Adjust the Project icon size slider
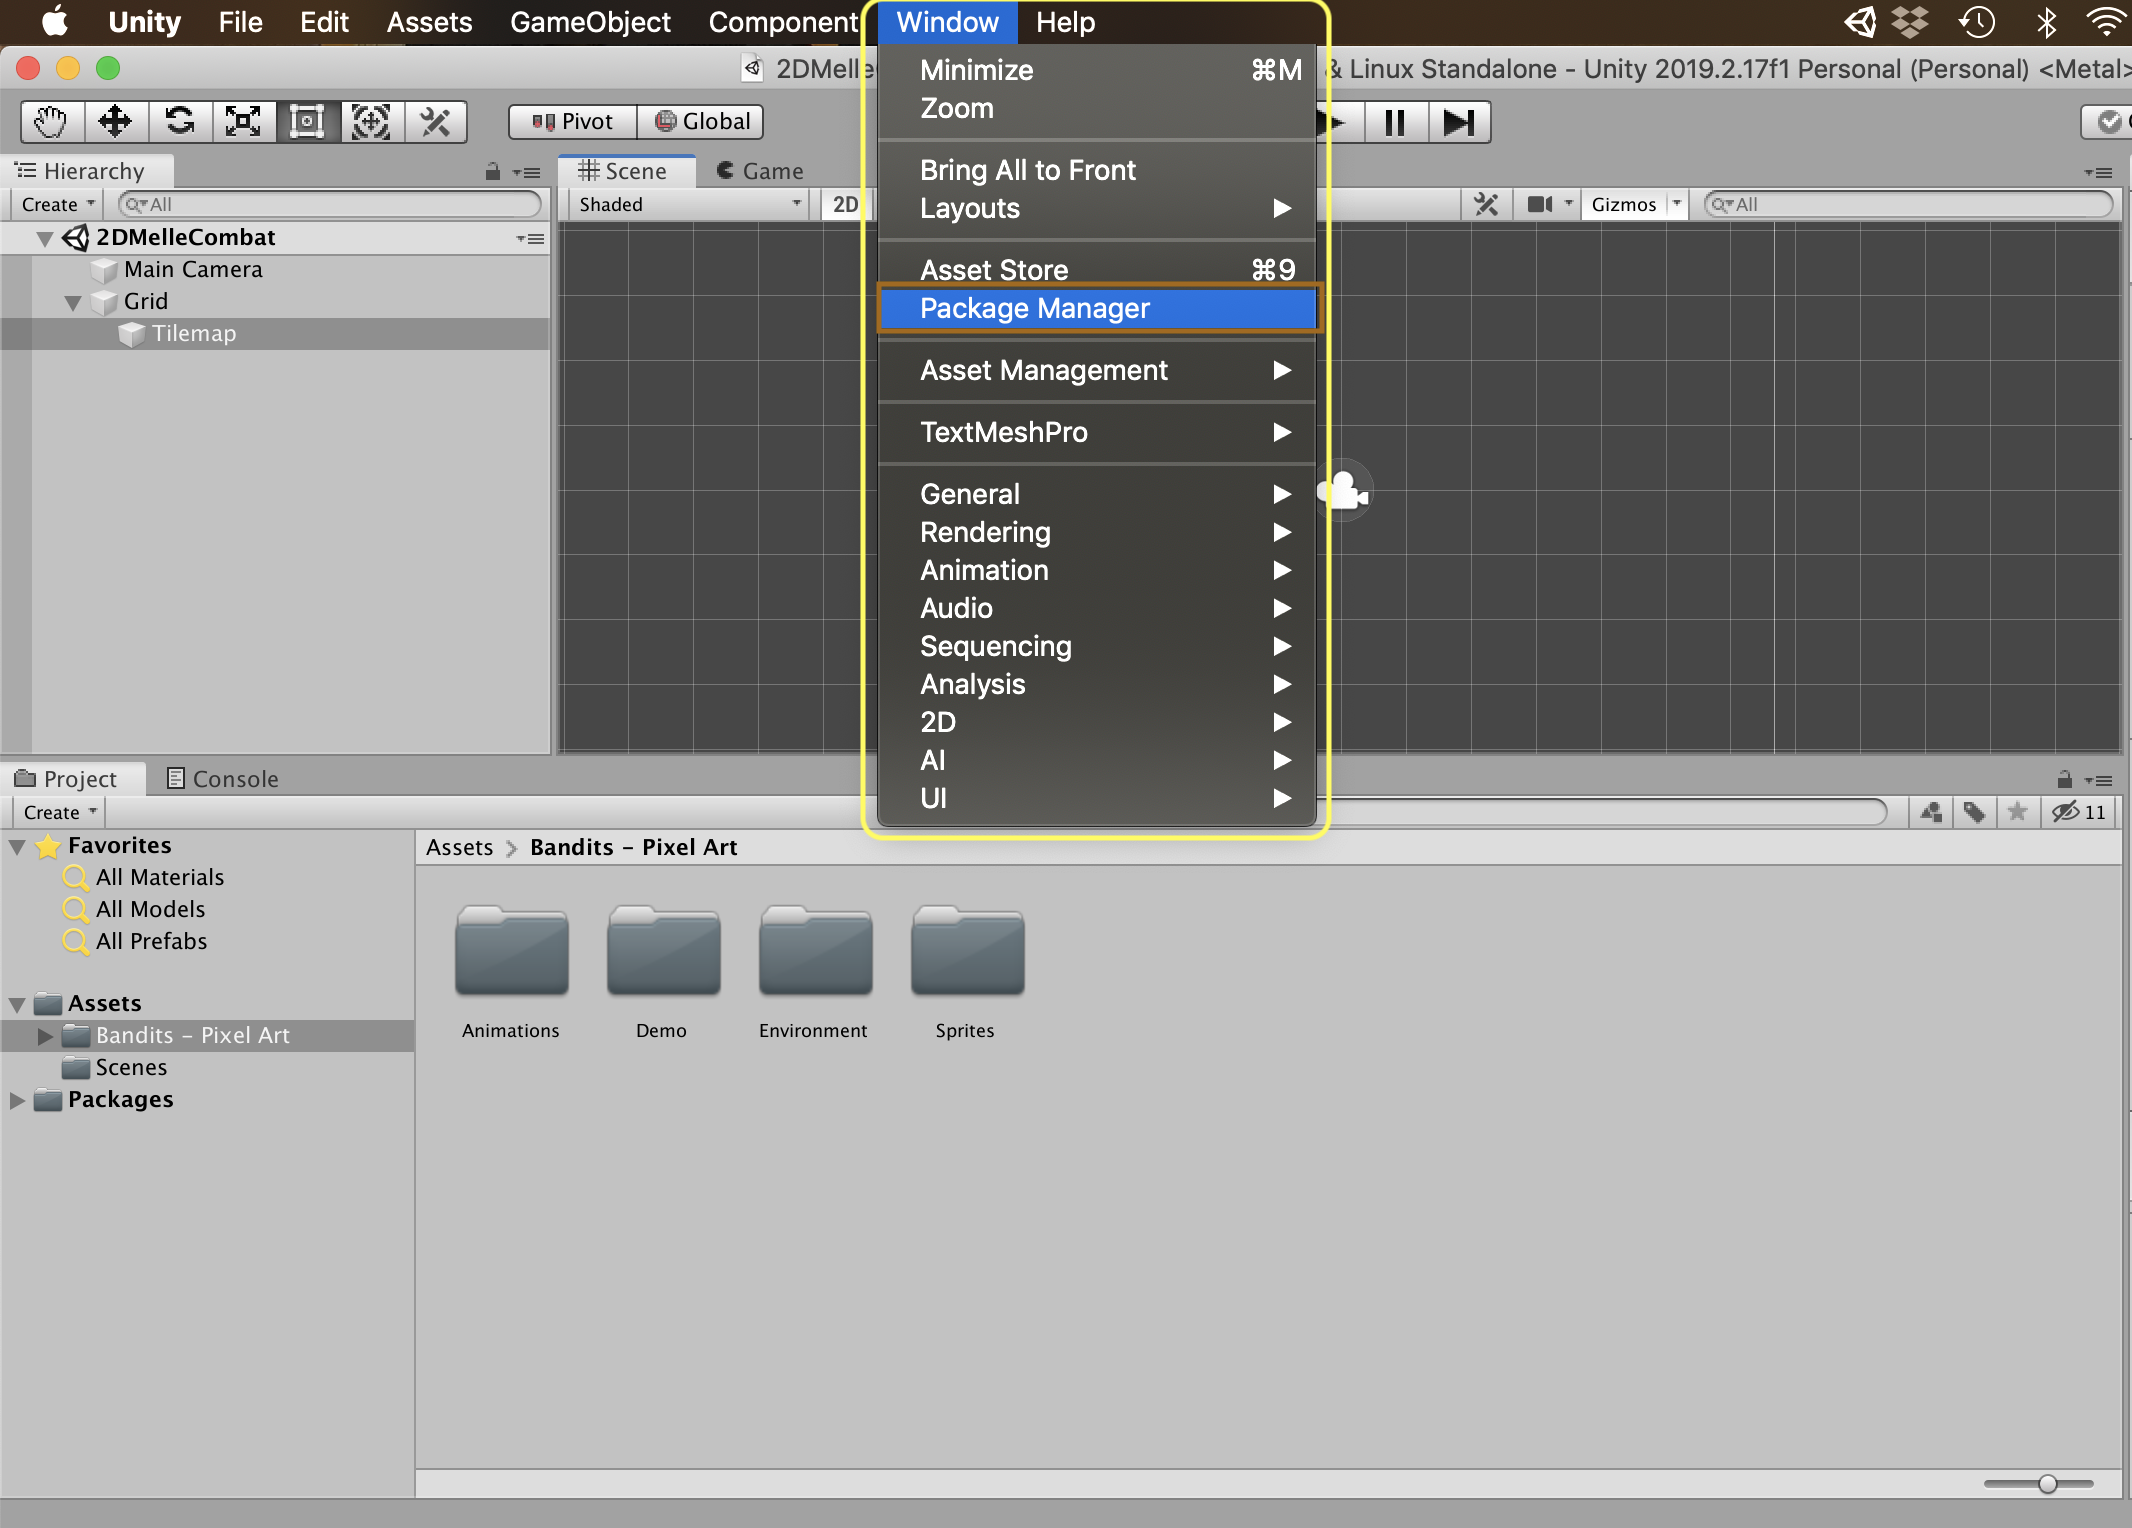The height and width of the screenshot is (1528, 2132). coord(2047,1484)
